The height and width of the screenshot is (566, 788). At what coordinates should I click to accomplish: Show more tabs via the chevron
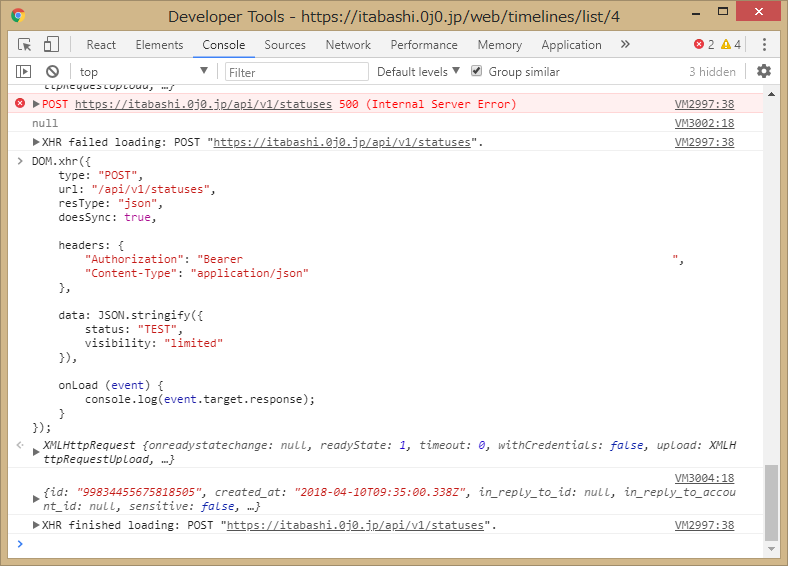pos(625,45)
